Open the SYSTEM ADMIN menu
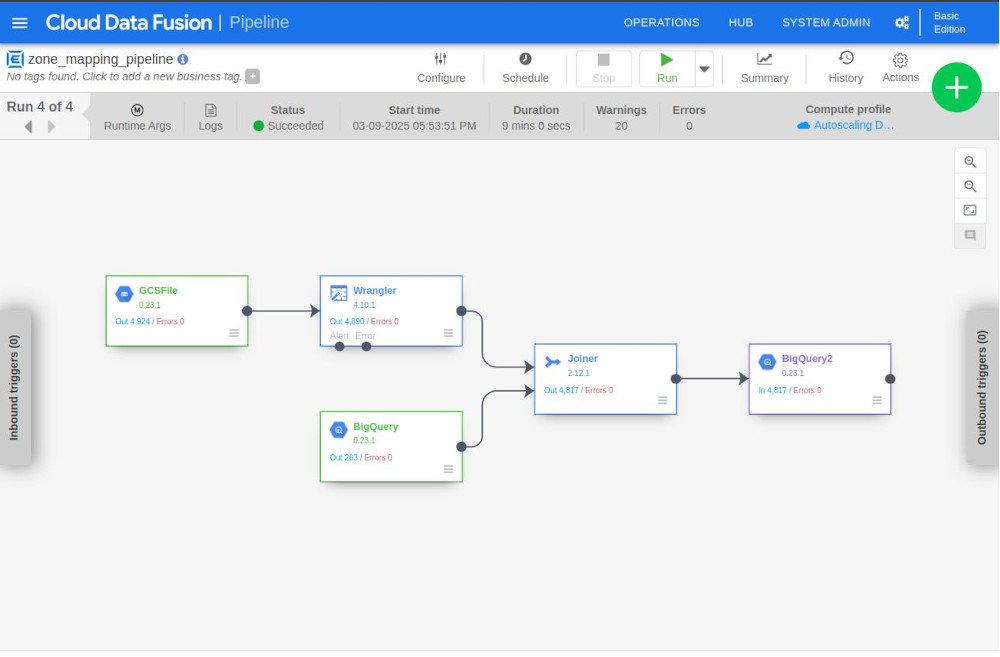Image resolution: width=1000 pixels, height=657 pixels. click(826, 23)
